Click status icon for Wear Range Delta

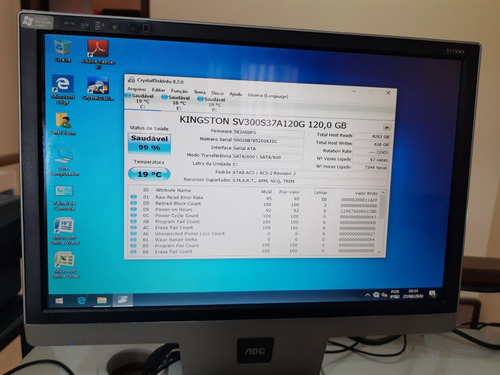coord(134,239)
